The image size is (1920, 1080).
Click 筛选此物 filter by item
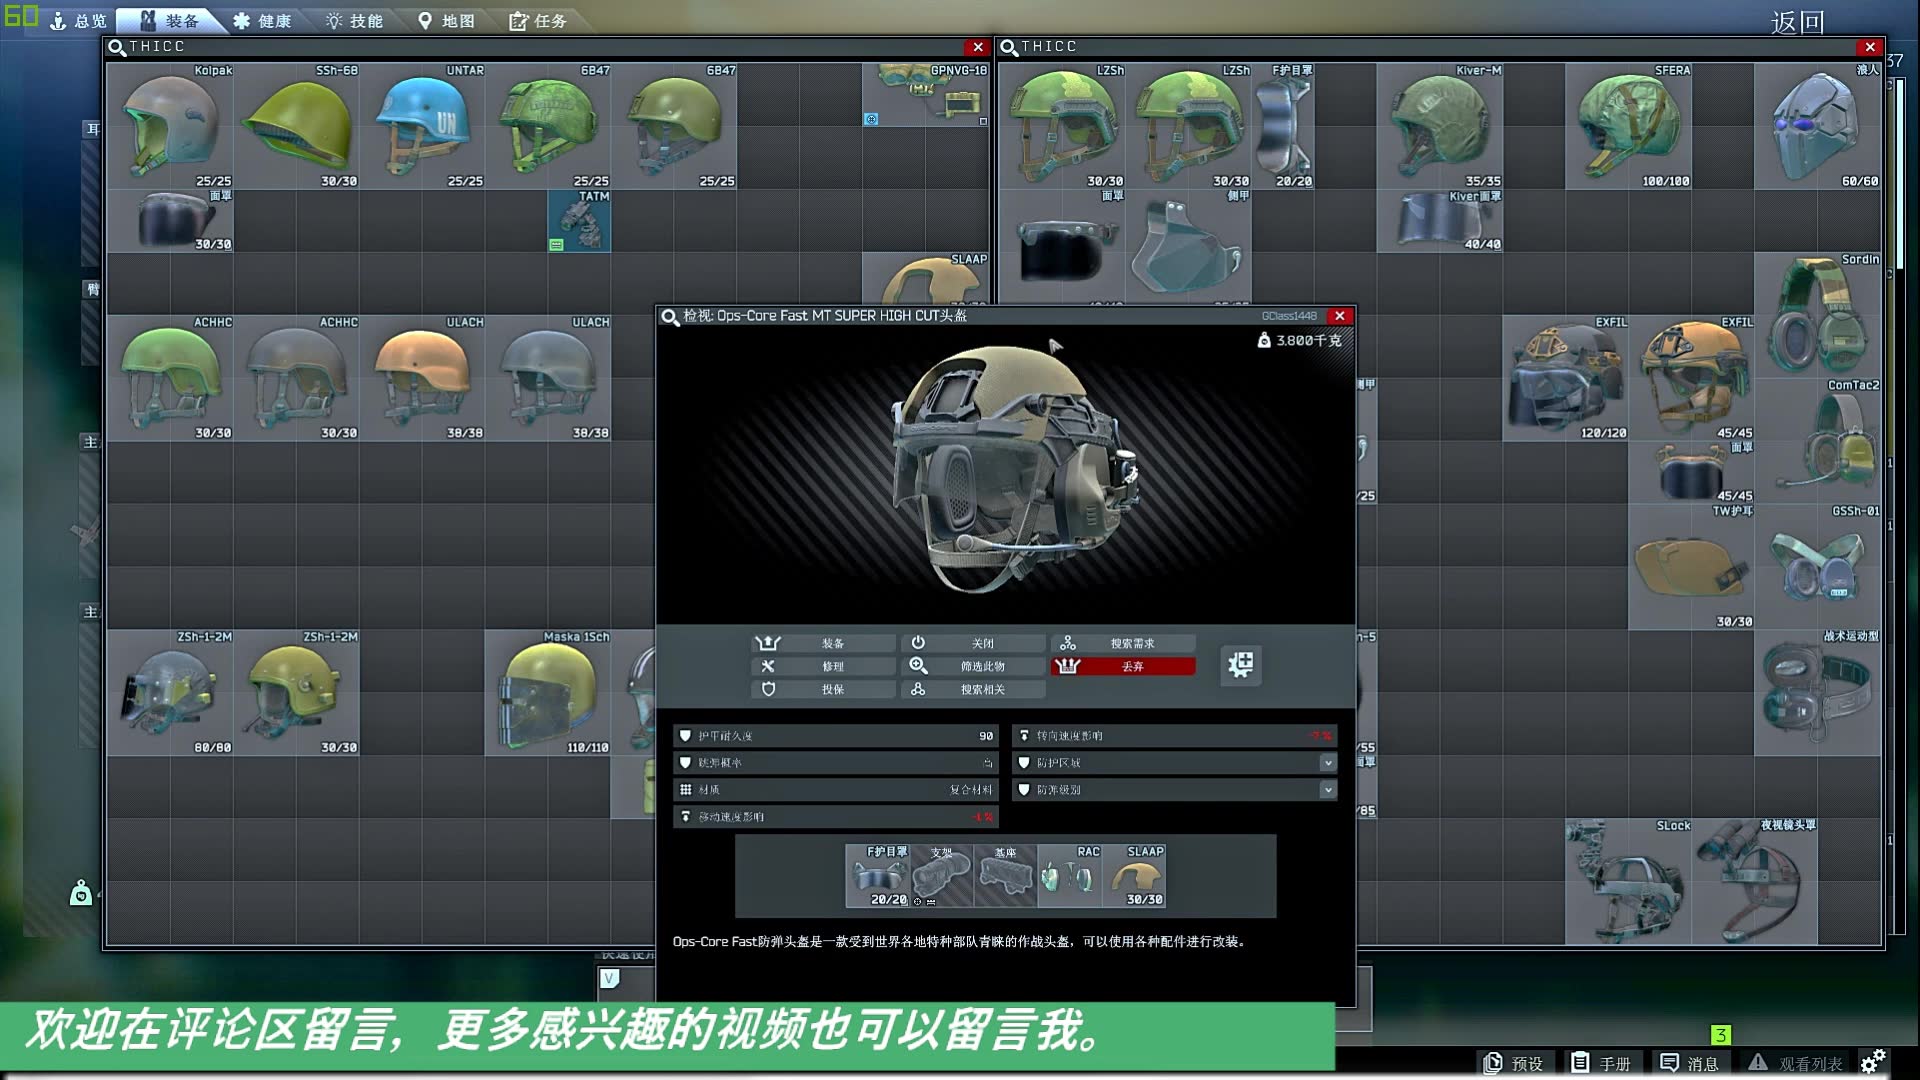click(x=973, y=666)
